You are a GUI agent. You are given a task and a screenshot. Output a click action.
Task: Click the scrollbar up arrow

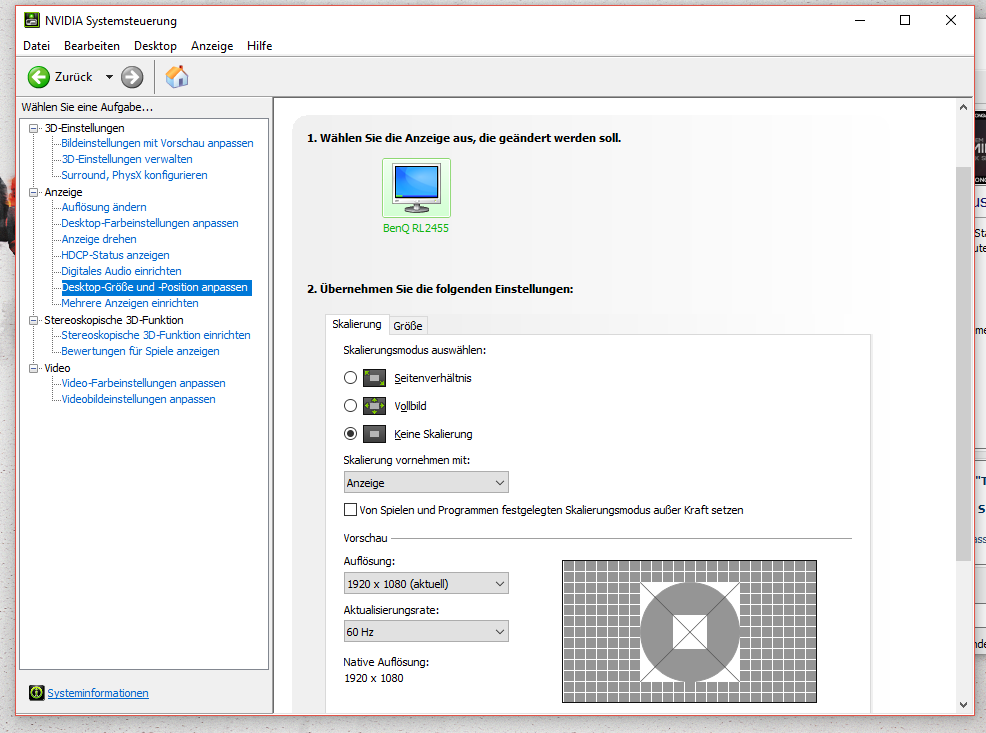click(963, 107)
